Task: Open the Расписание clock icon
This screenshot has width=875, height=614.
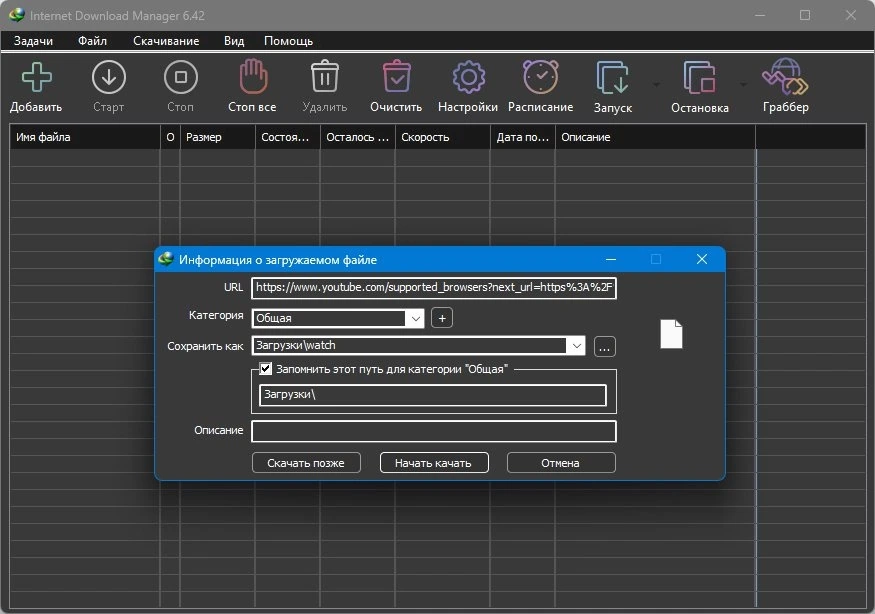Action: [x=540, y=76]
